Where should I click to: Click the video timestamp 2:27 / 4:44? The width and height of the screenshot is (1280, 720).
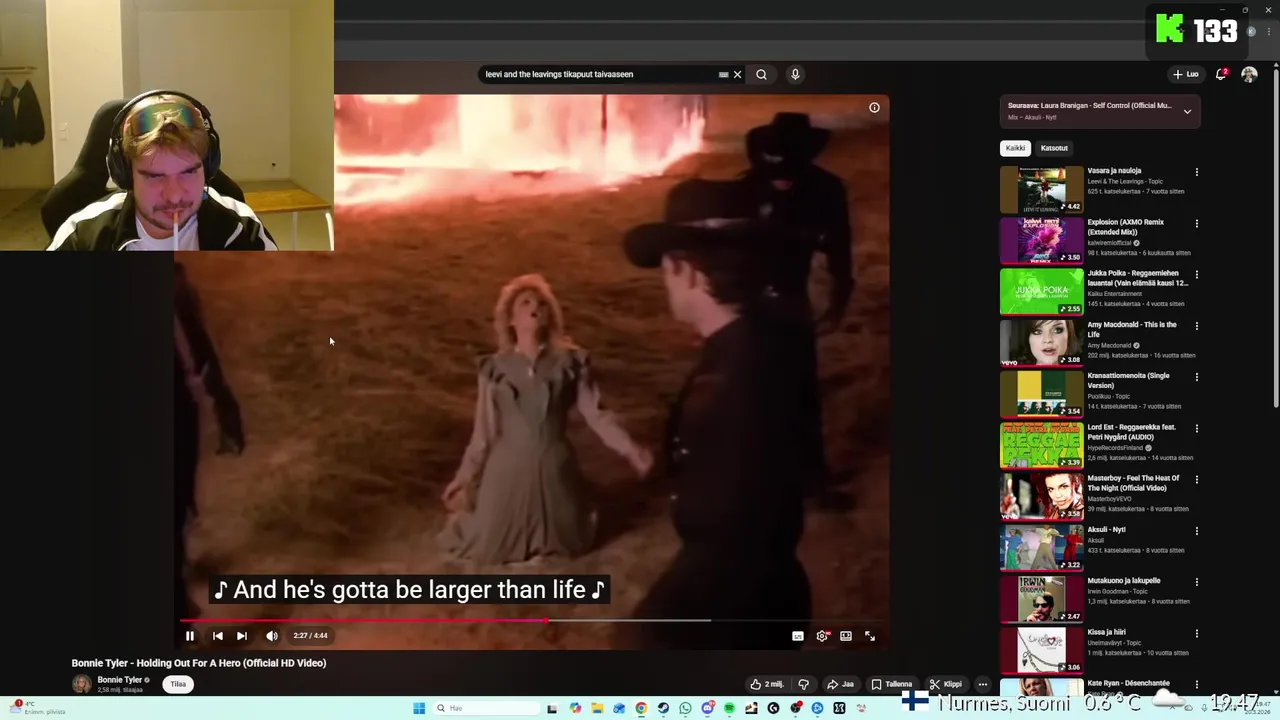click(x=310, y=636)
